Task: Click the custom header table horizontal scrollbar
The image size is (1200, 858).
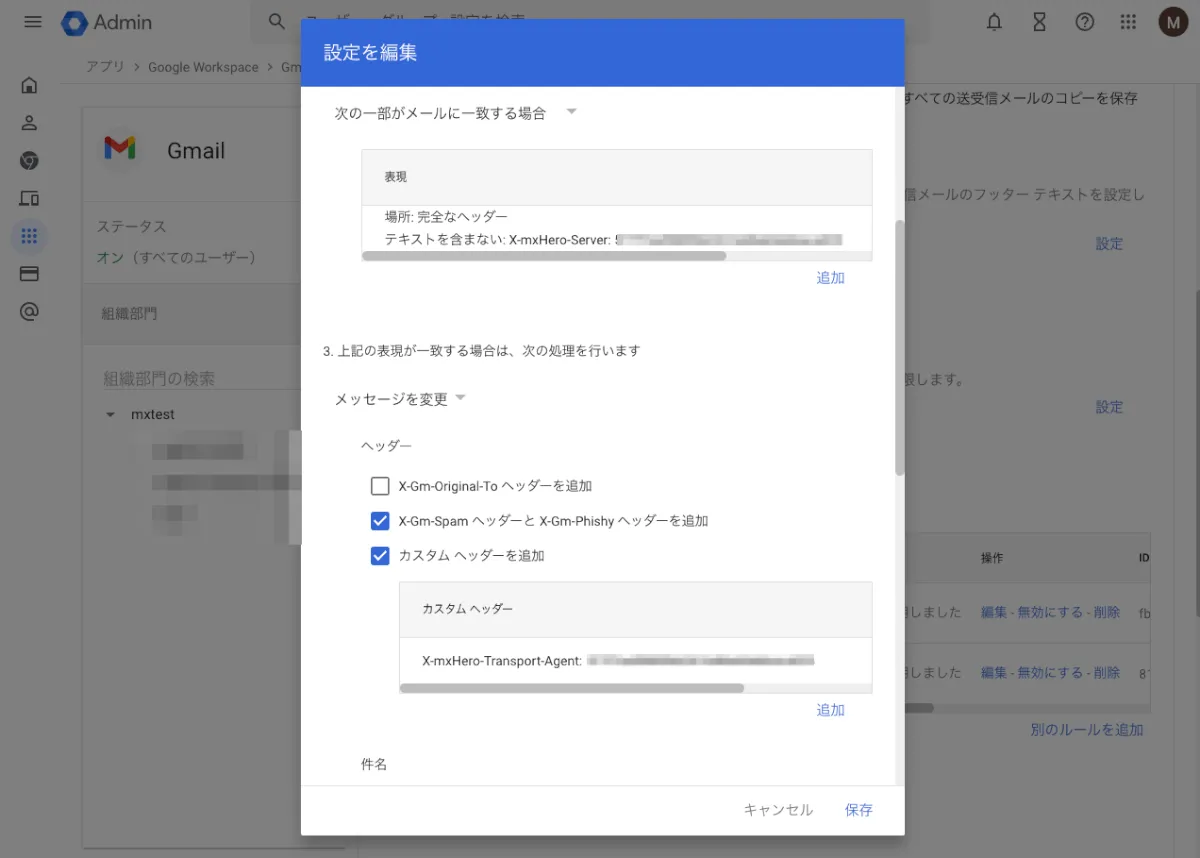Action: click(x=572, y=688)
